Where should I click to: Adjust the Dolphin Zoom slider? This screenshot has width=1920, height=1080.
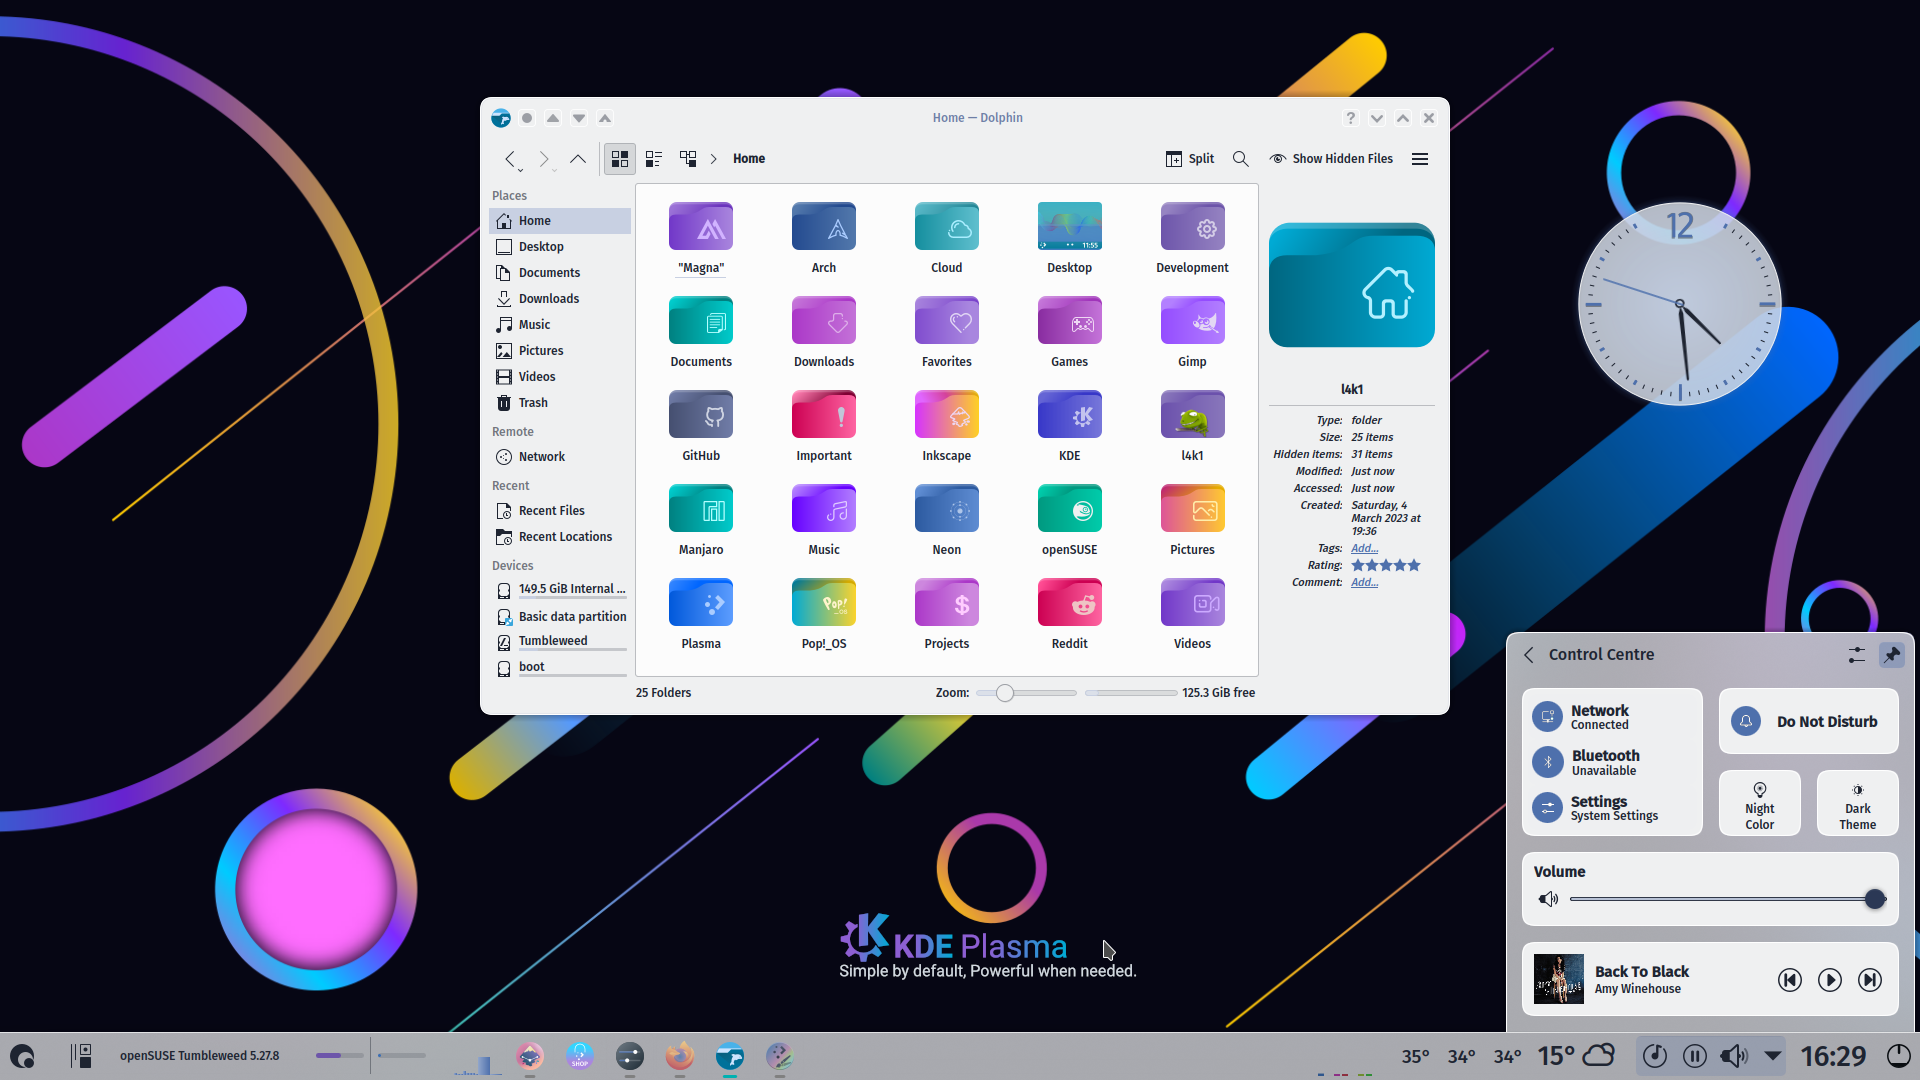tap(1026, 693)
